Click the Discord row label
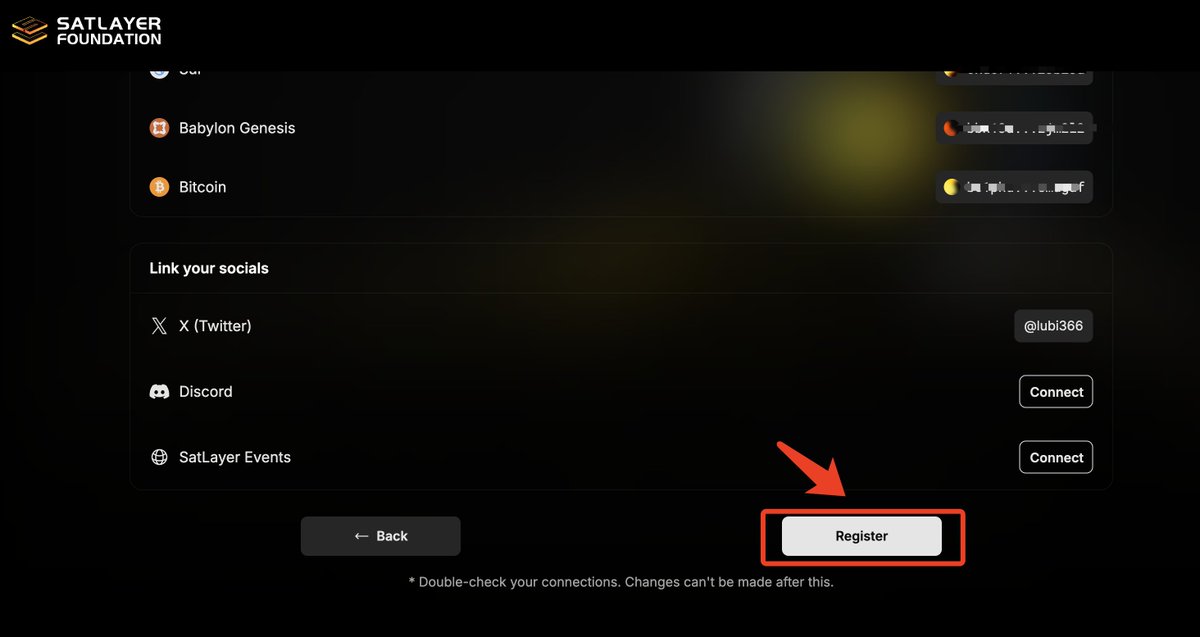This screenshot has width=1200, height=637. (x=206, y=392)
